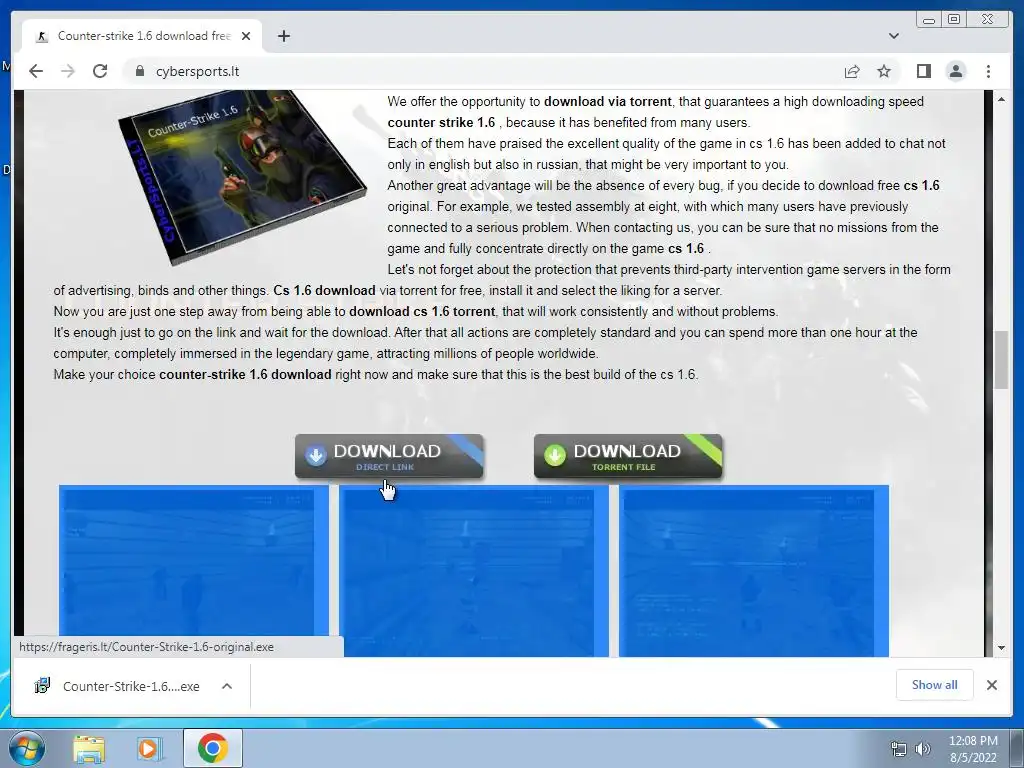Click the bold text "Cs 1.6 download"
The width and height of the screenshot is (1024, 768).
pos(324,291)
